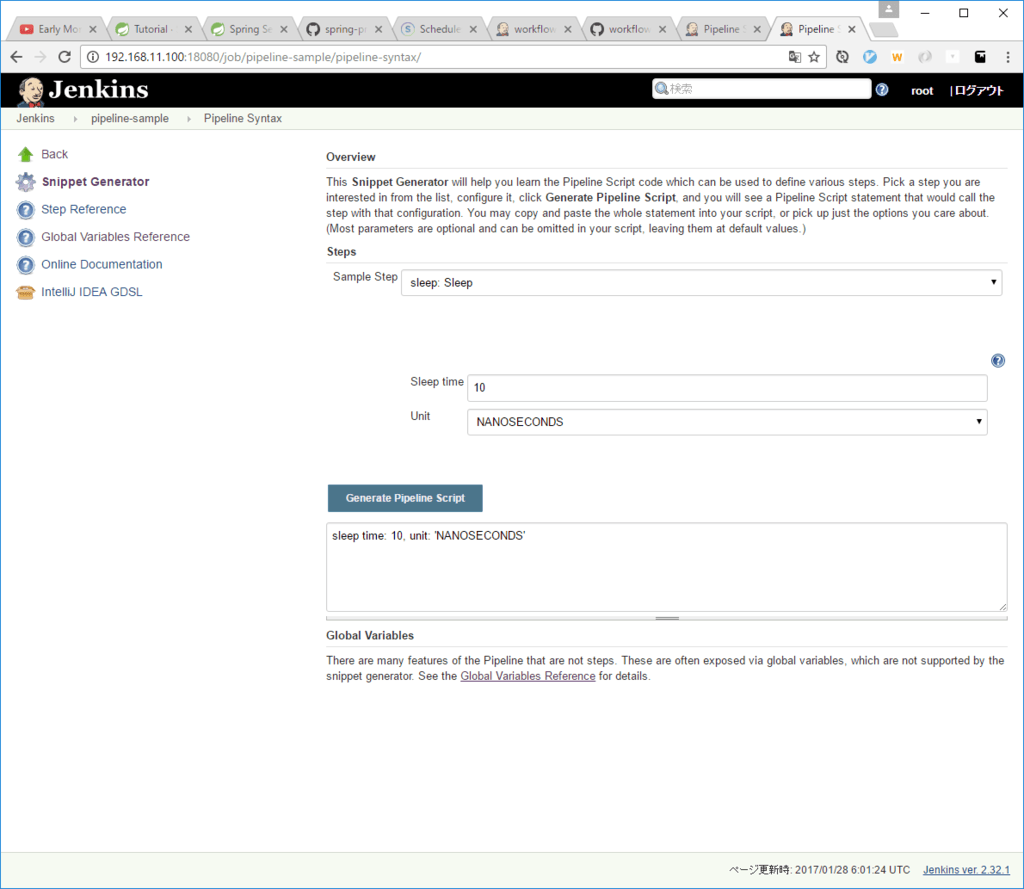Click the Jenkins logo in header

pyautogui.click(x=83, y=90)
